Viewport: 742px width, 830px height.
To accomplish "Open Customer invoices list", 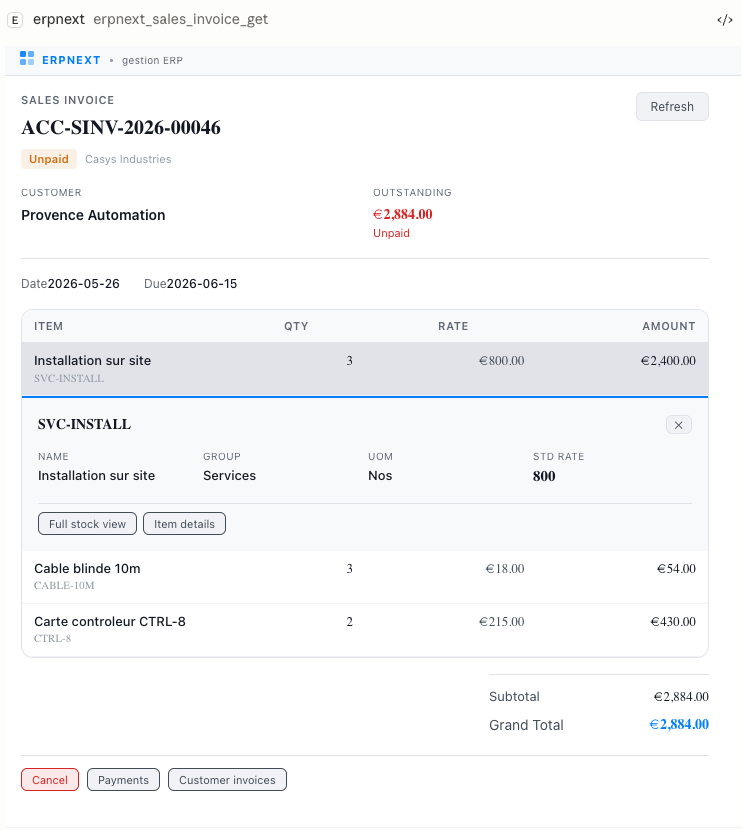I will pyautogui.click(x=227, y=780).
